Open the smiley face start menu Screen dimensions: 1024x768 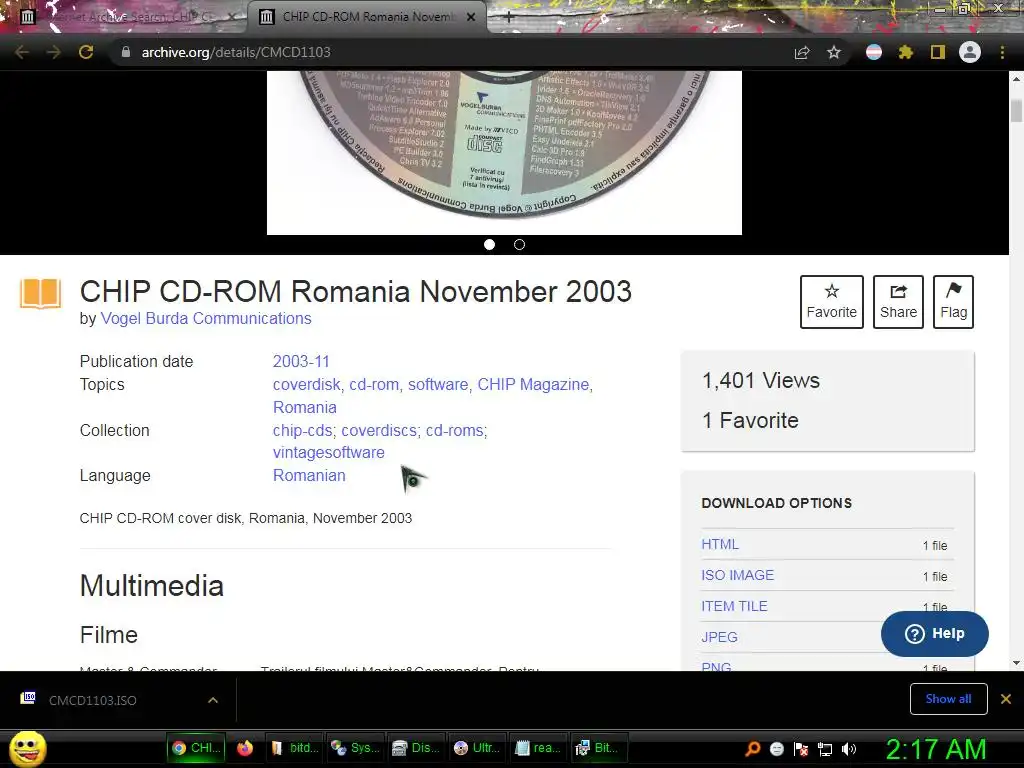click(27, 748)
